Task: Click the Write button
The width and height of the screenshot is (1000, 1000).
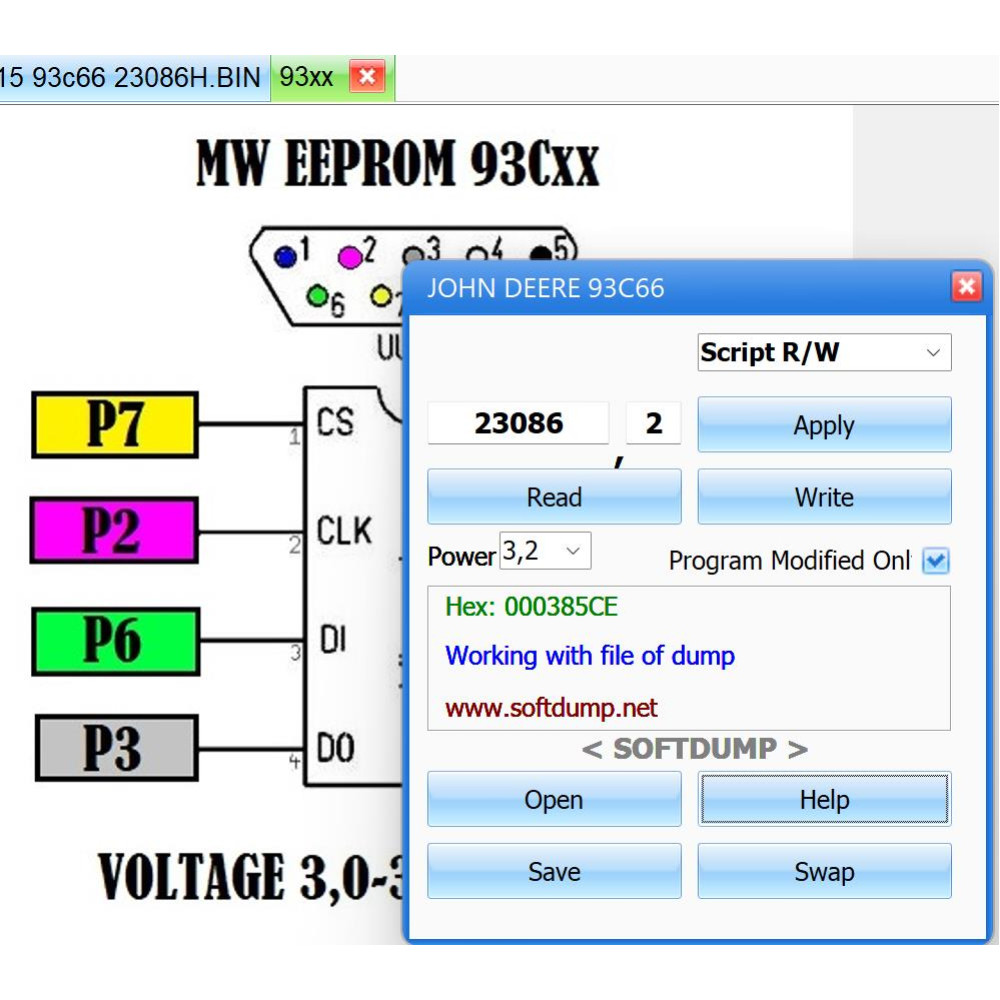Action: [x=824, y=497]
